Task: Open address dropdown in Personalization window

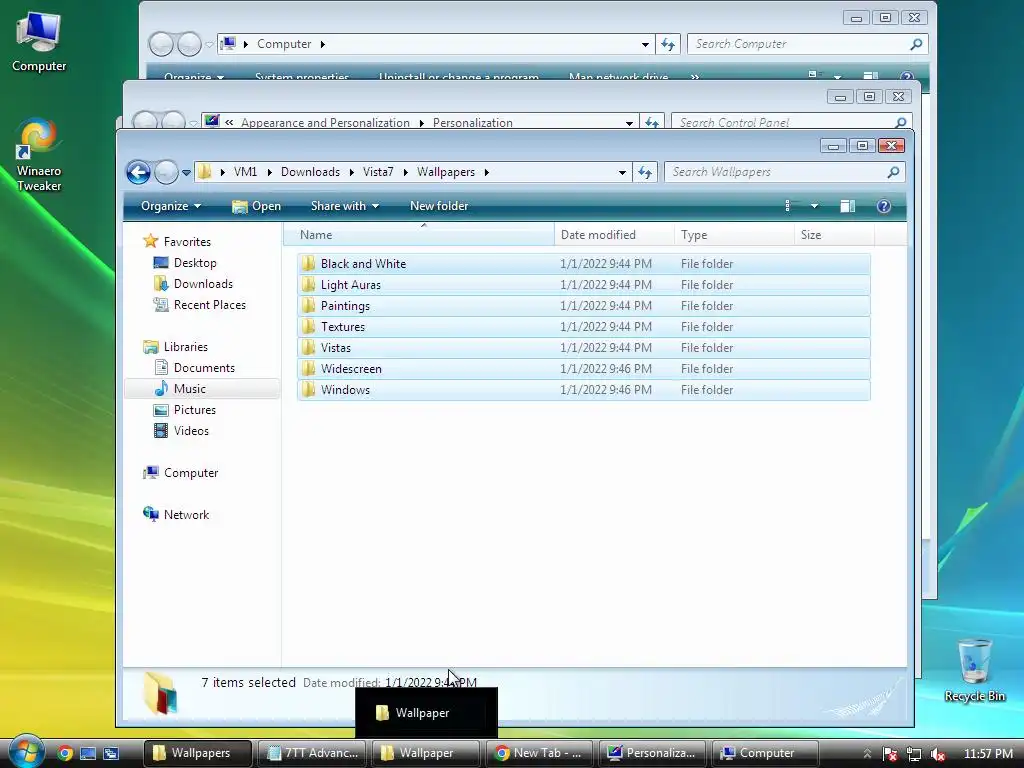Action: click(629, 123)
